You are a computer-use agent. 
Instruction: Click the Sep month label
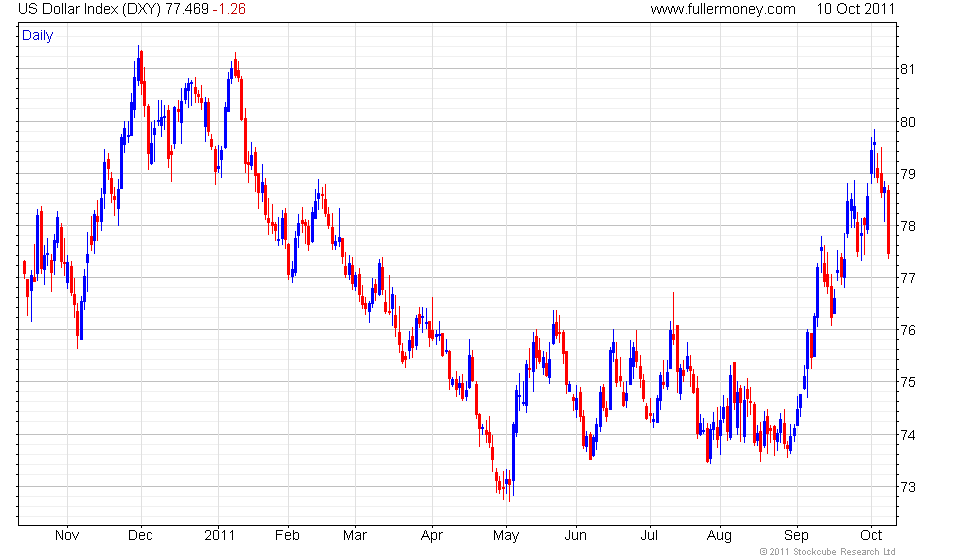[796, 536]
